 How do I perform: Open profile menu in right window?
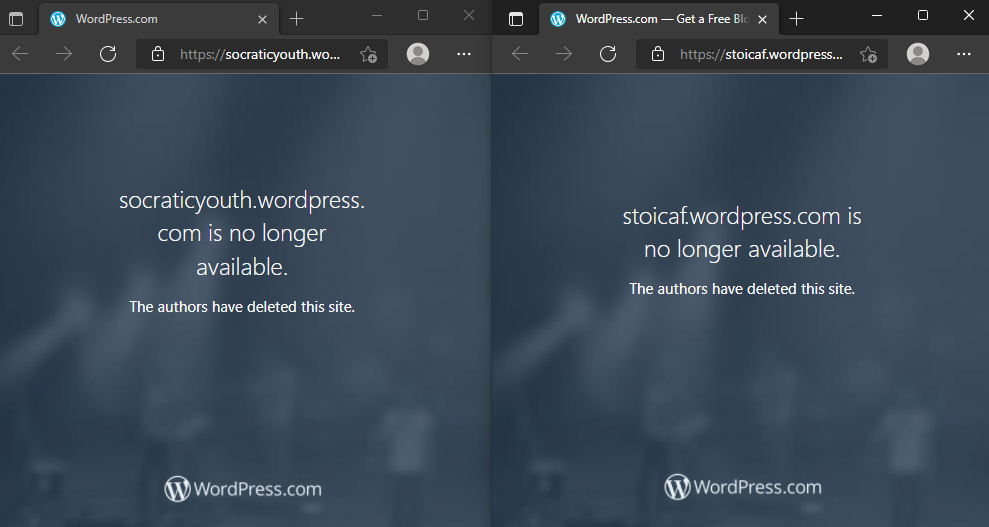pos(918,54)
